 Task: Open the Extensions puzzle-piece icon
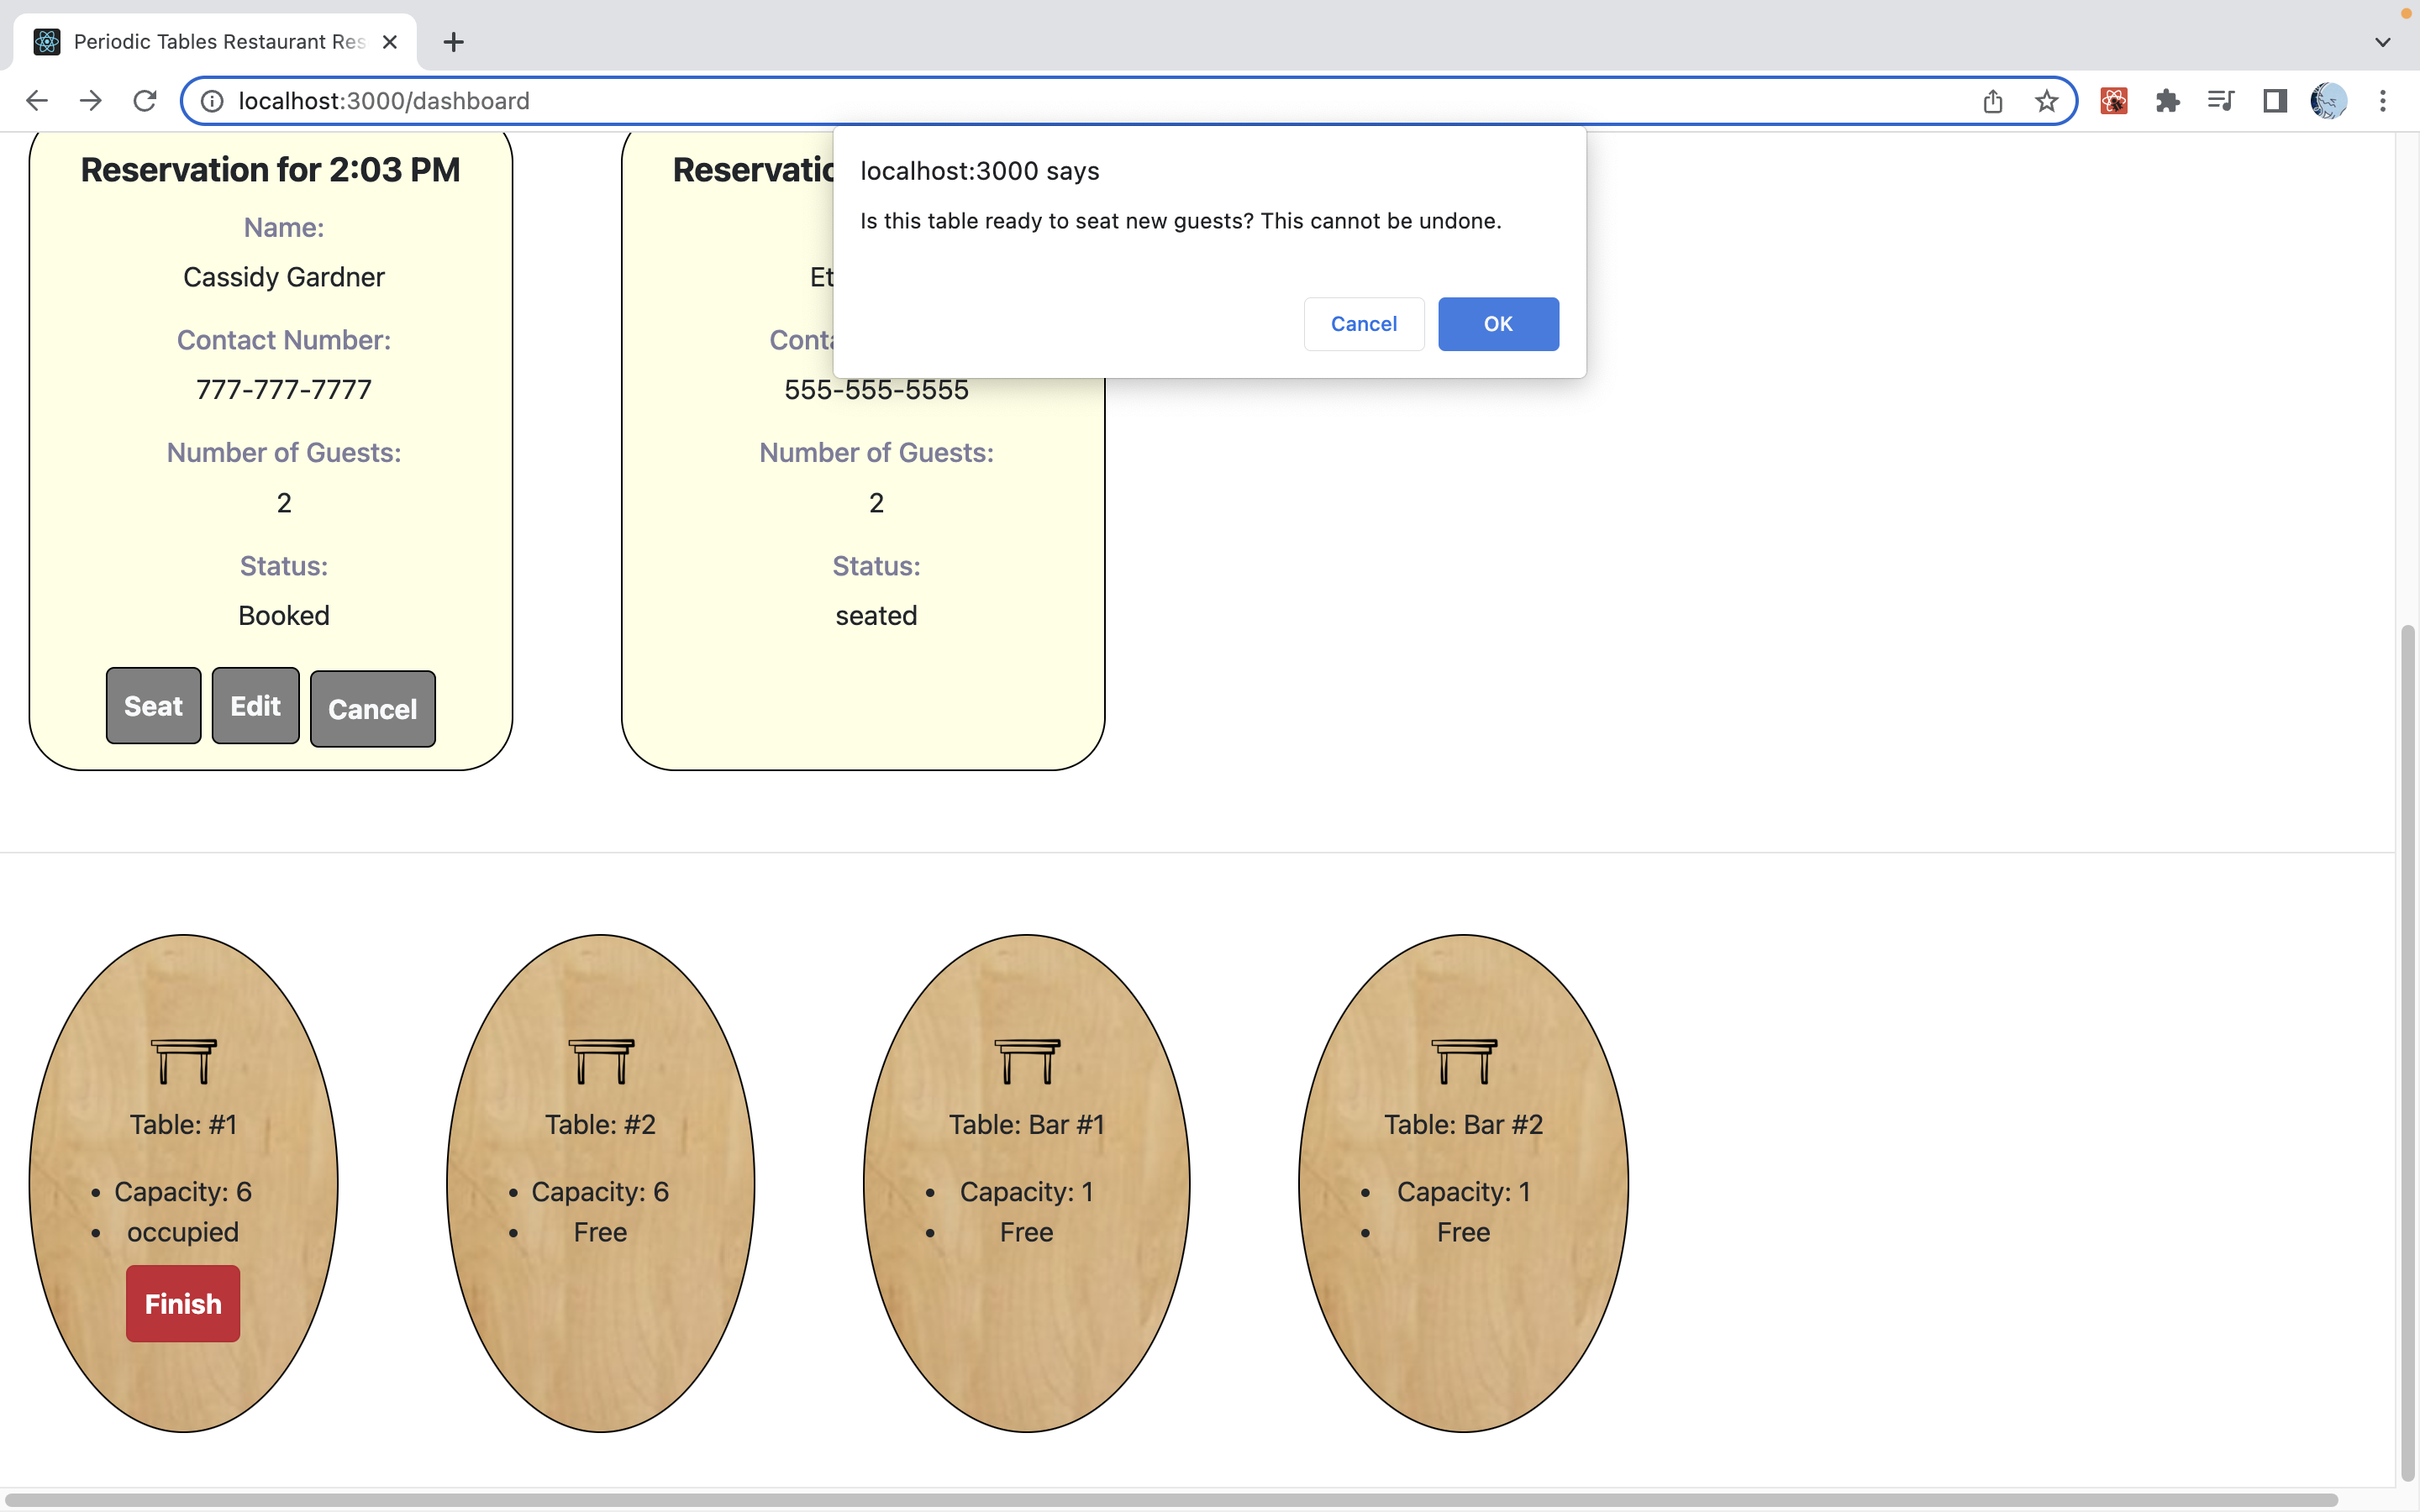point(2166,100)
